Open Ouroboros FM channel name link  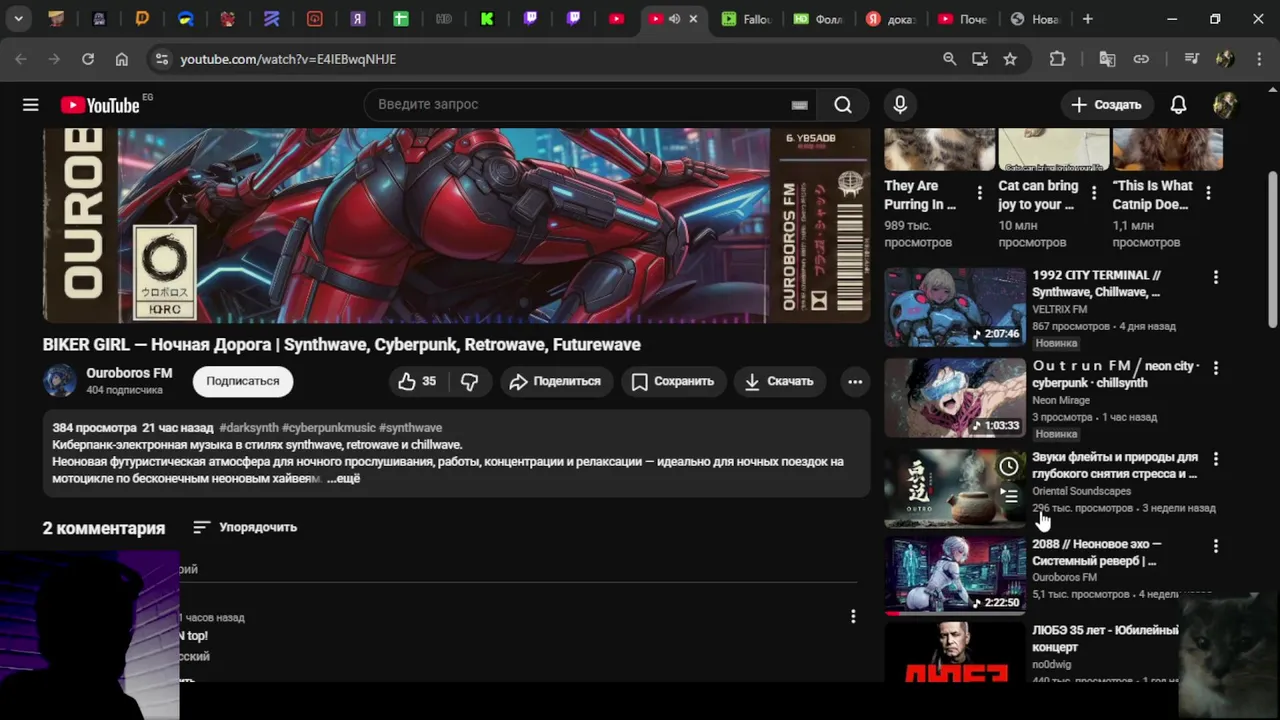click(x=129, y=373)
